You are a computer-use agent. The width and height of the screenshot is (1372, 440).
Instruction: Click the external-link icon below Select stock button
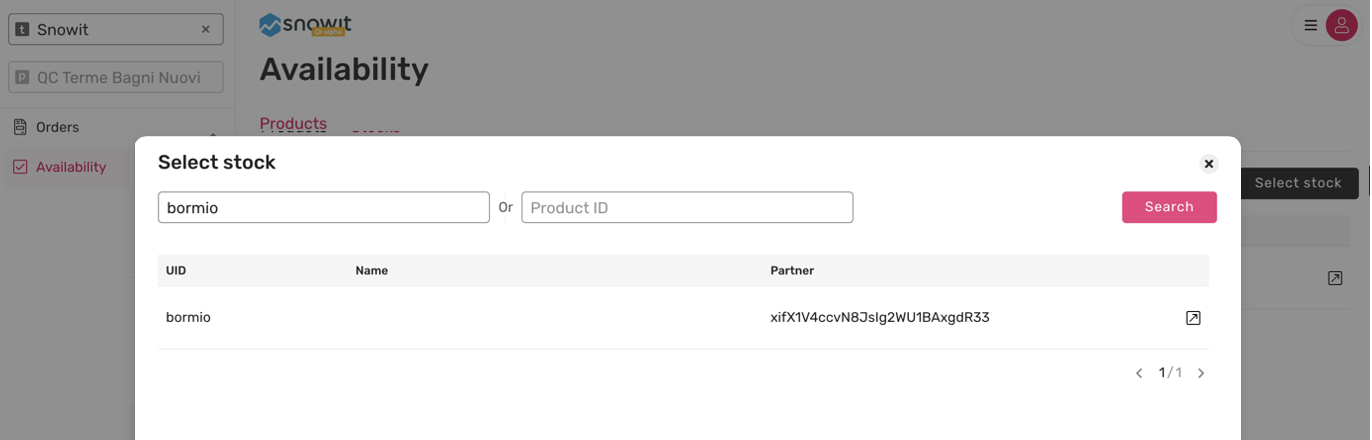click(x=1334, y=278)
